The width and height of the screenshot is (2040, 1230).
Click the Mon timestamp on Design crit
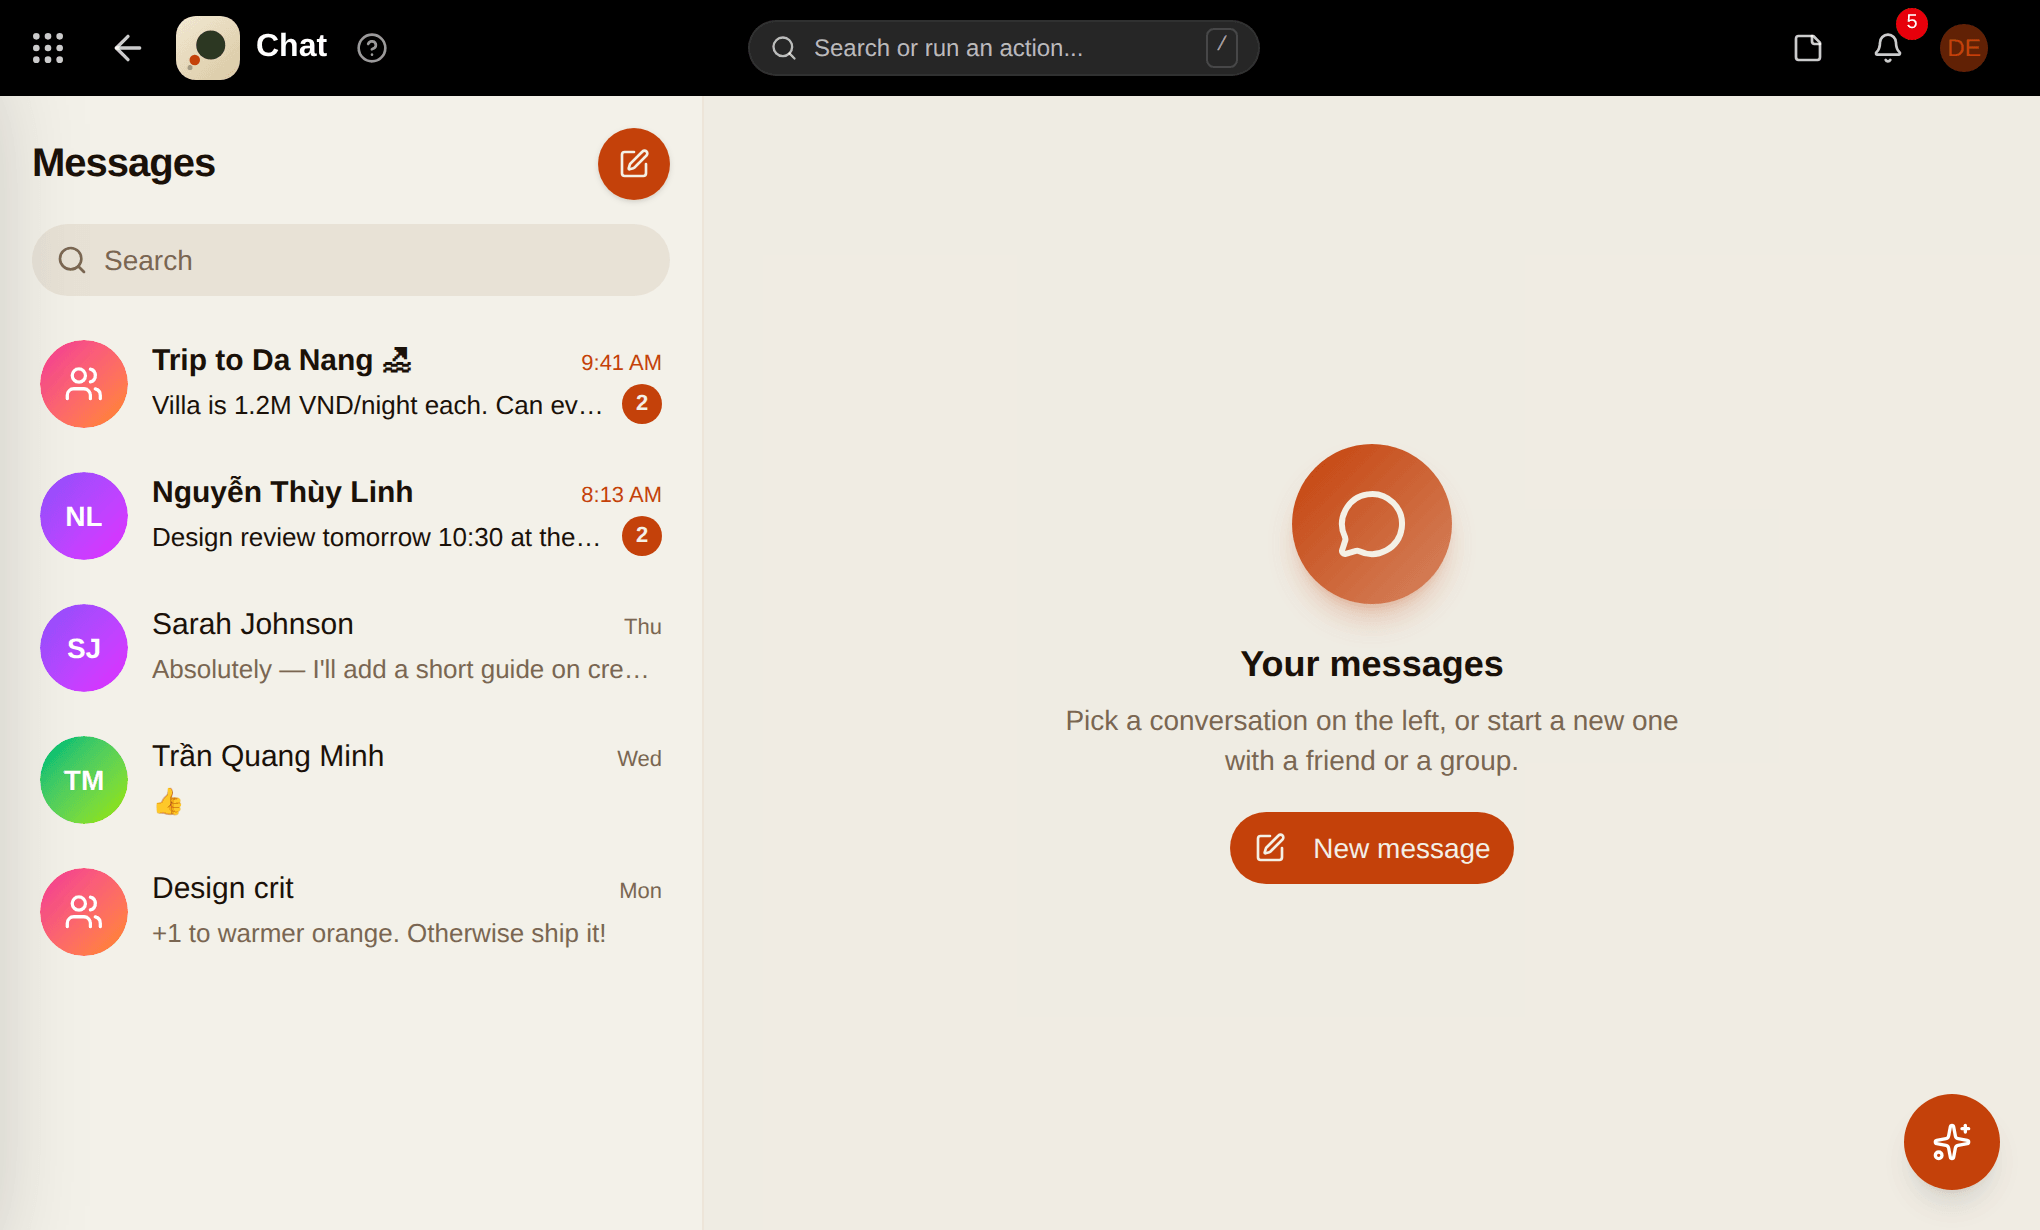(640, 891)
